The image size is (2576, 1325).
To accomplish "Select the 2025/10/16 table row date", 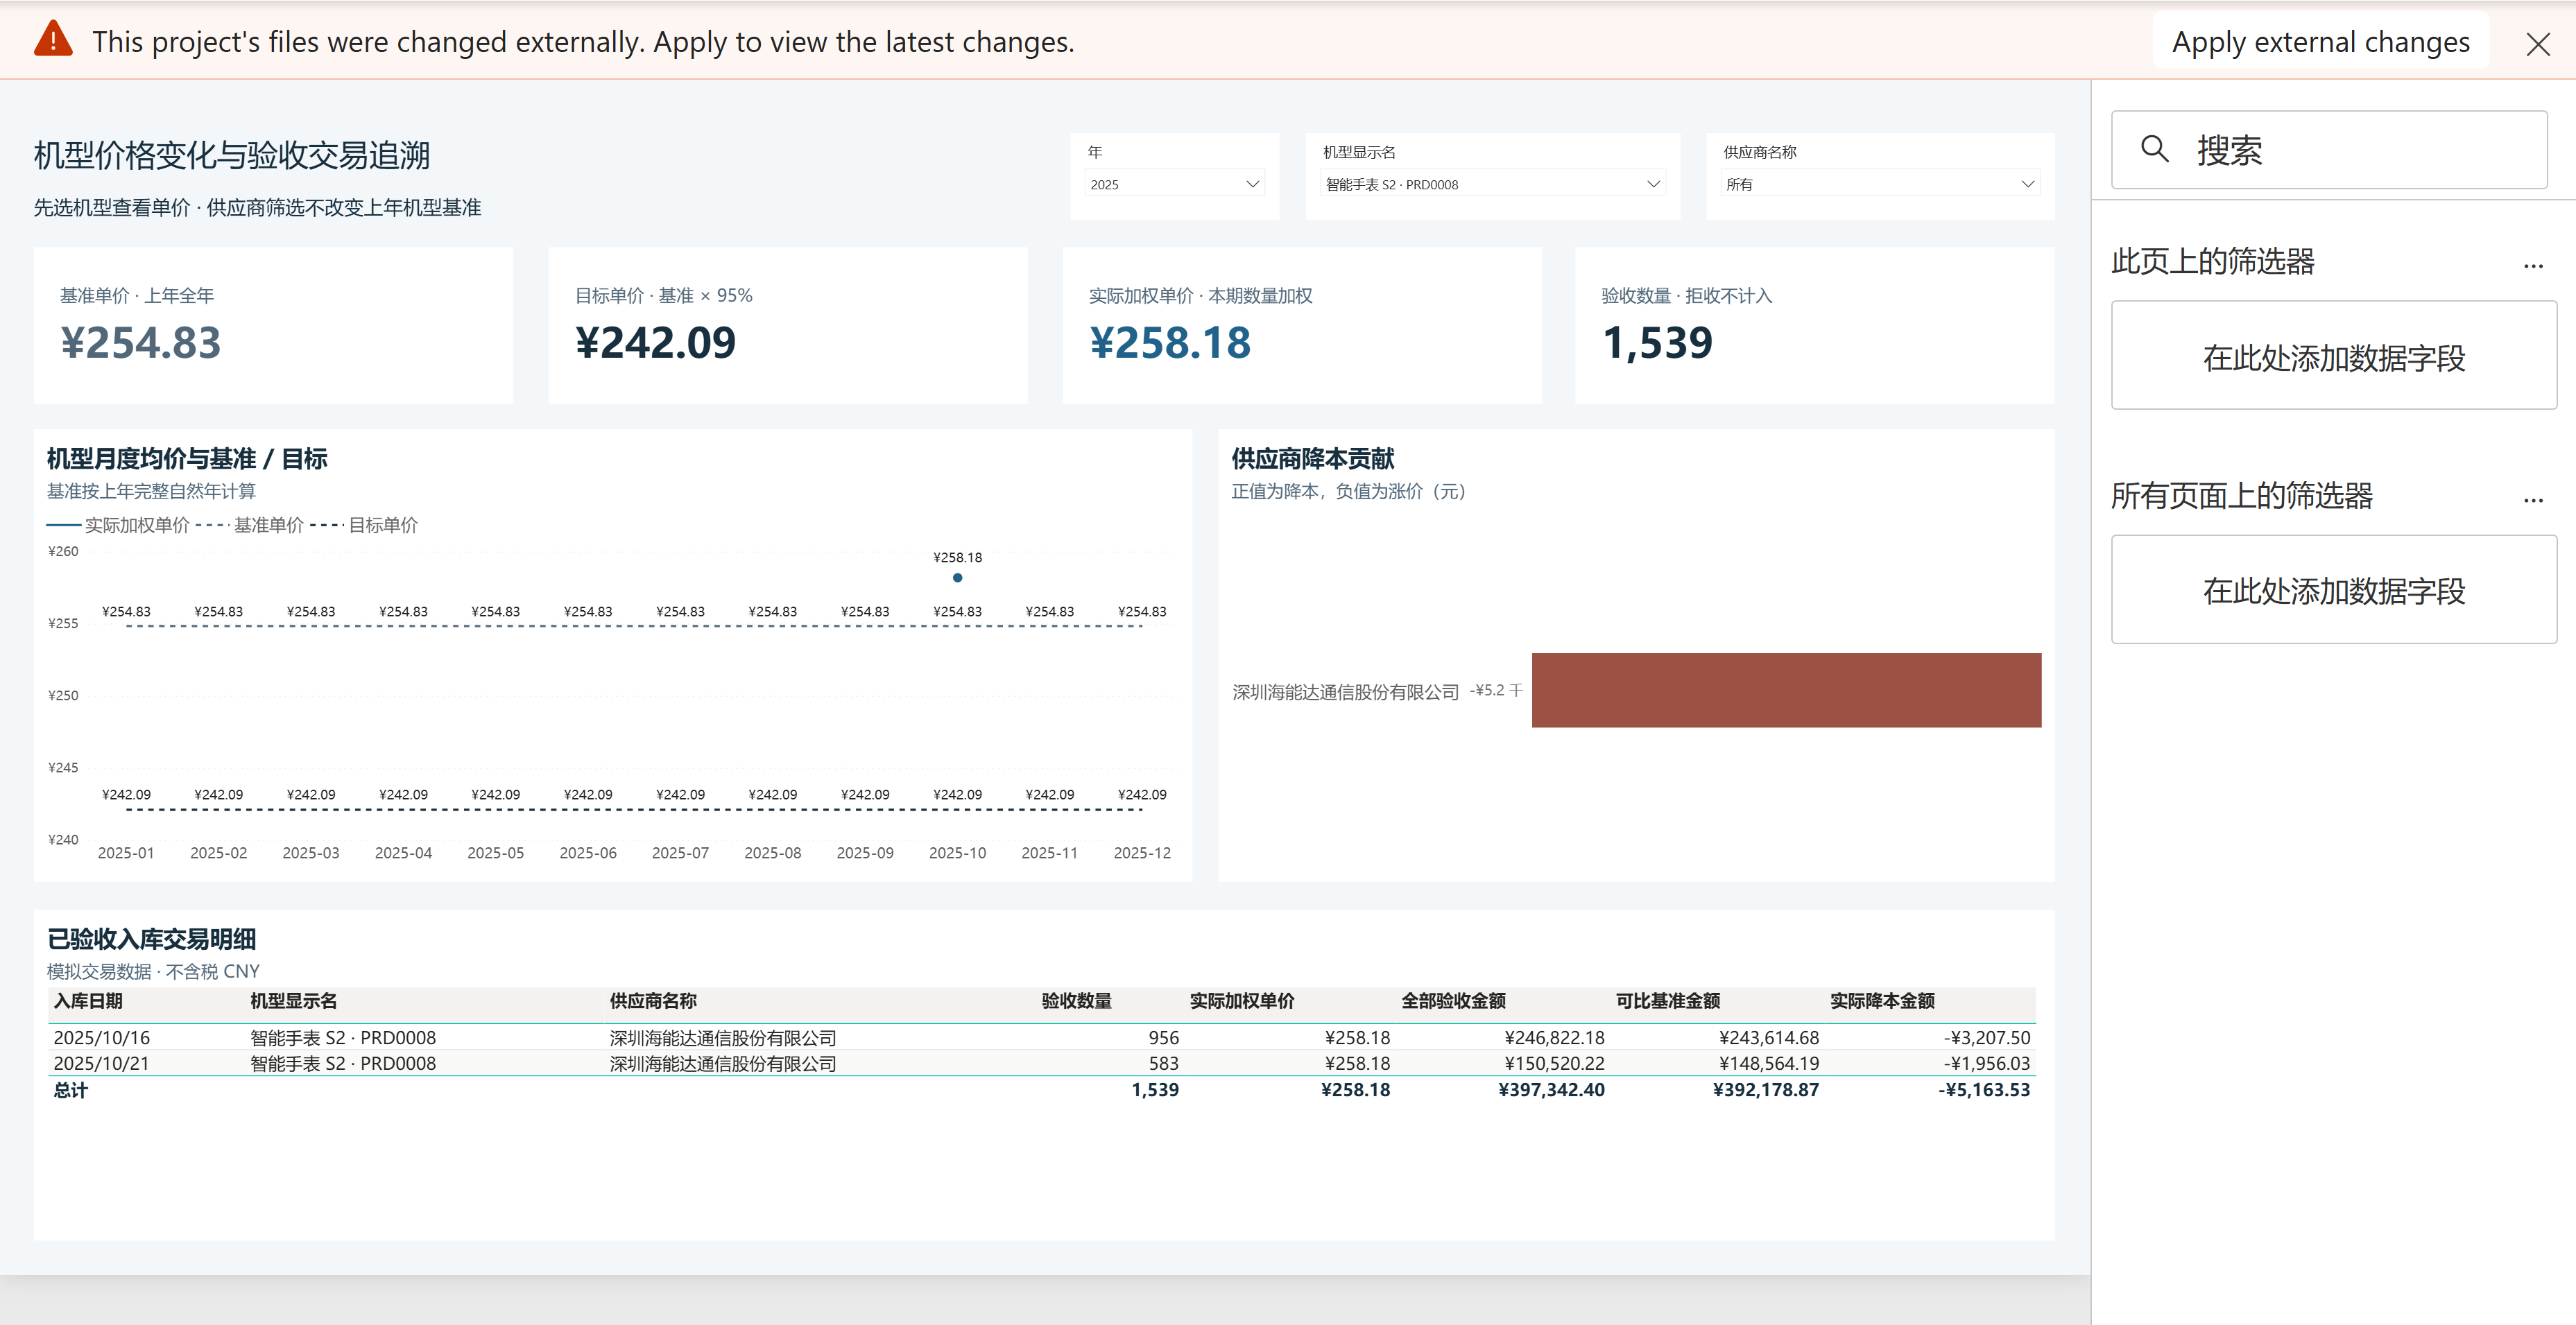I will (101, 1038).
